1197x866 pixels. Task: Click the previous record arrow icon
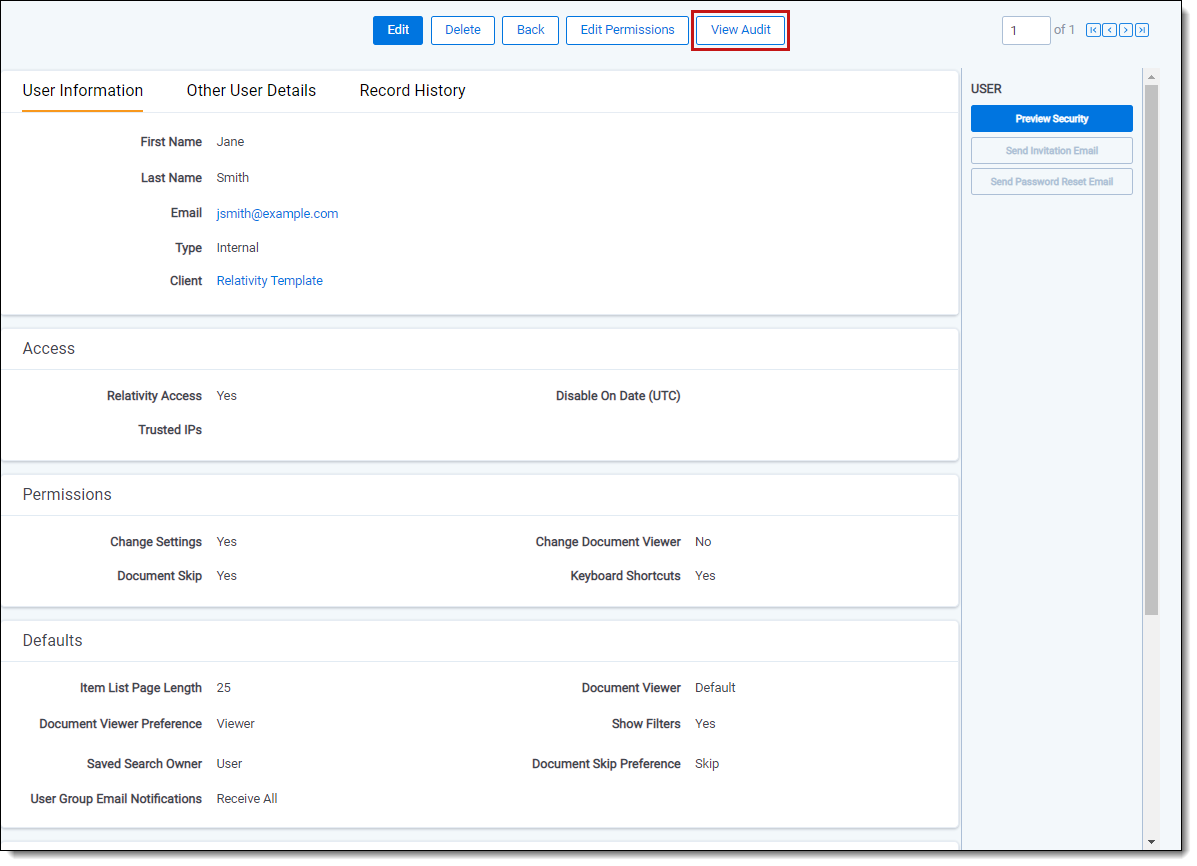pyautogui.click(x=1109, y=30)
